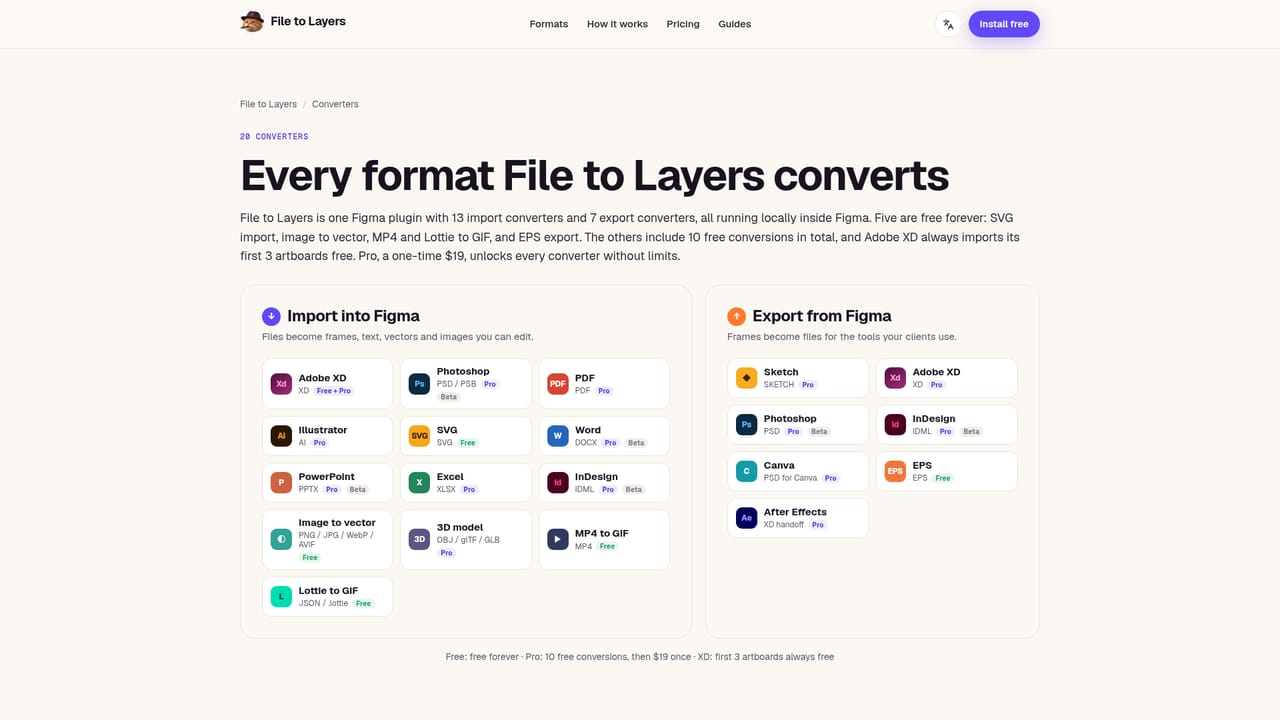Open the Image to vector card title
This screenshot has width=1280, height=720.
coord(337,523)
